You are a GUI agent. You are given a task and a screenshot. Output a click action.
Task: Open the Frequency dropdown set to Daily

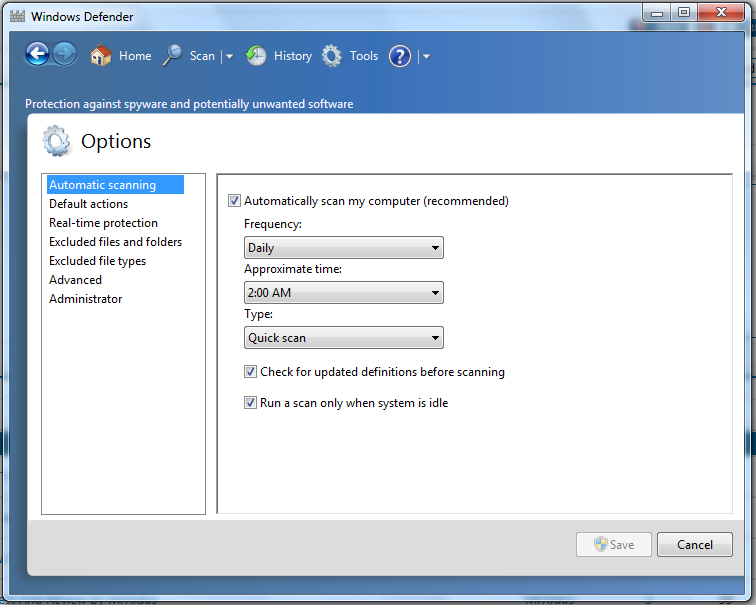(x=344, y=247)
